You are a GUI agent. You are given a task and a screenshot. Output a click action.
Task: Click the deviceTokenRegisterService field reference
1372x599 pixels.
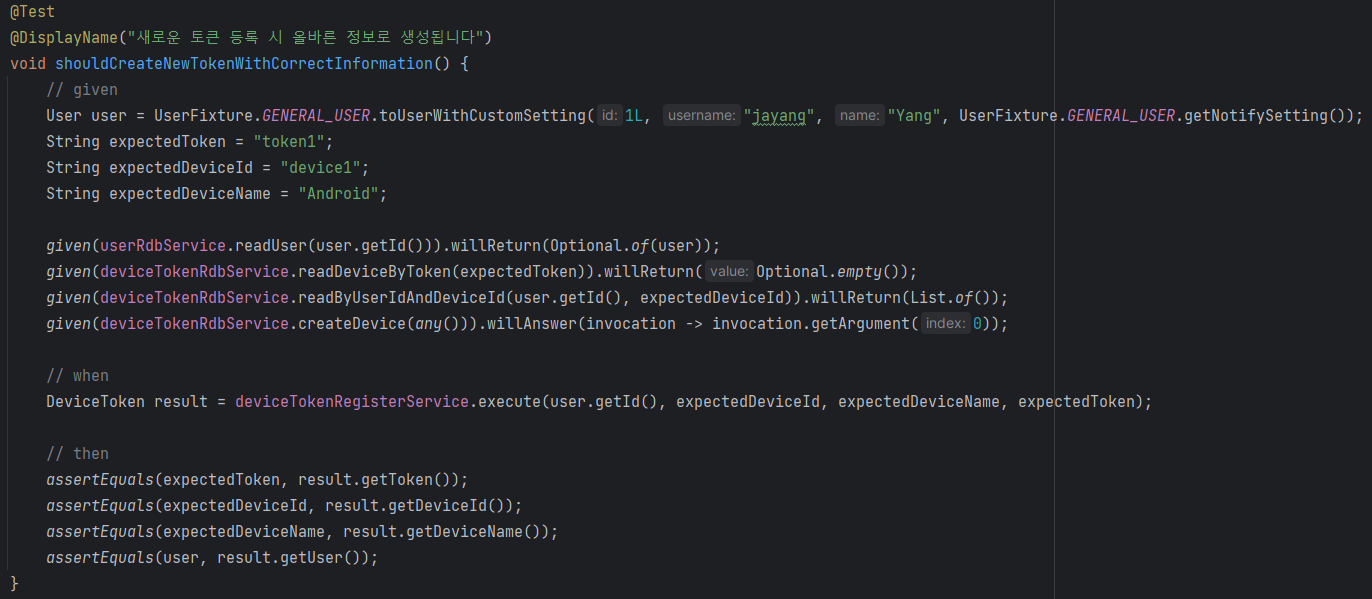click(x=352, y=402)
